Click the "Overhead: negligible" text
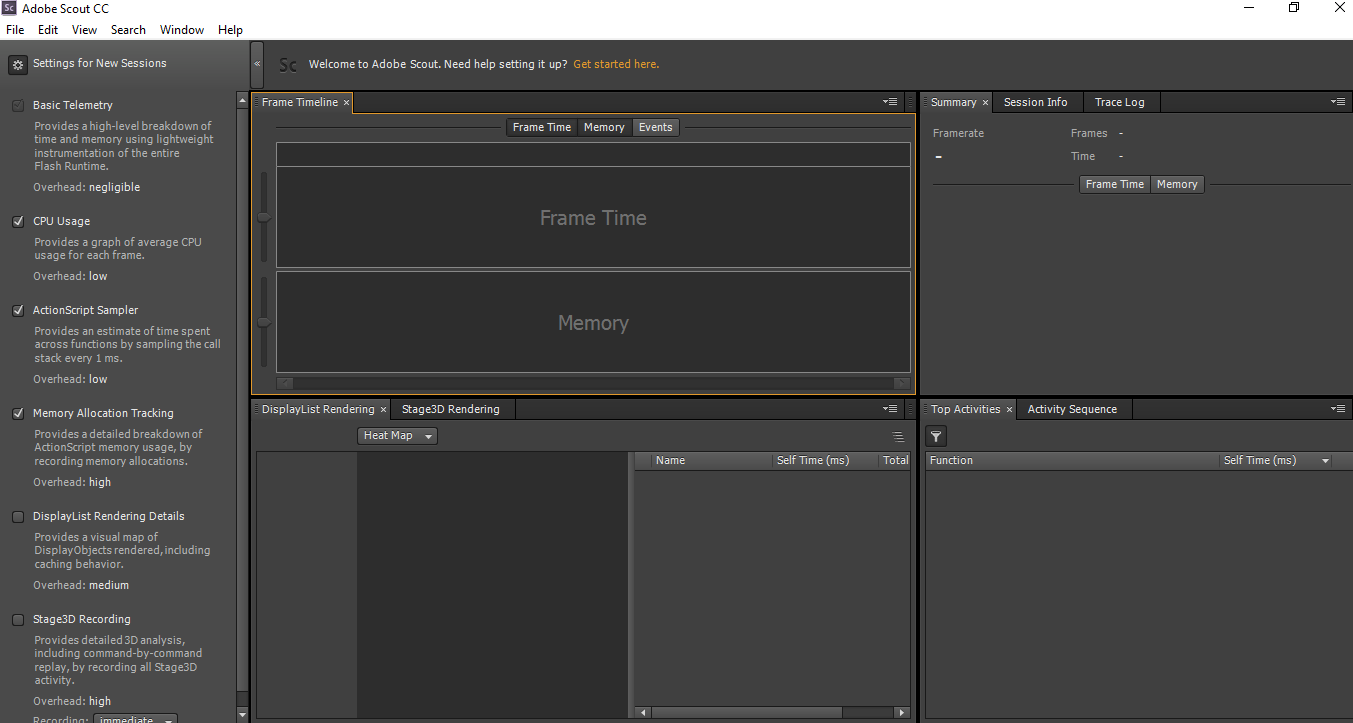This screenshot has width=1353, height=723. pyautogui.click(x=87, y=187)
